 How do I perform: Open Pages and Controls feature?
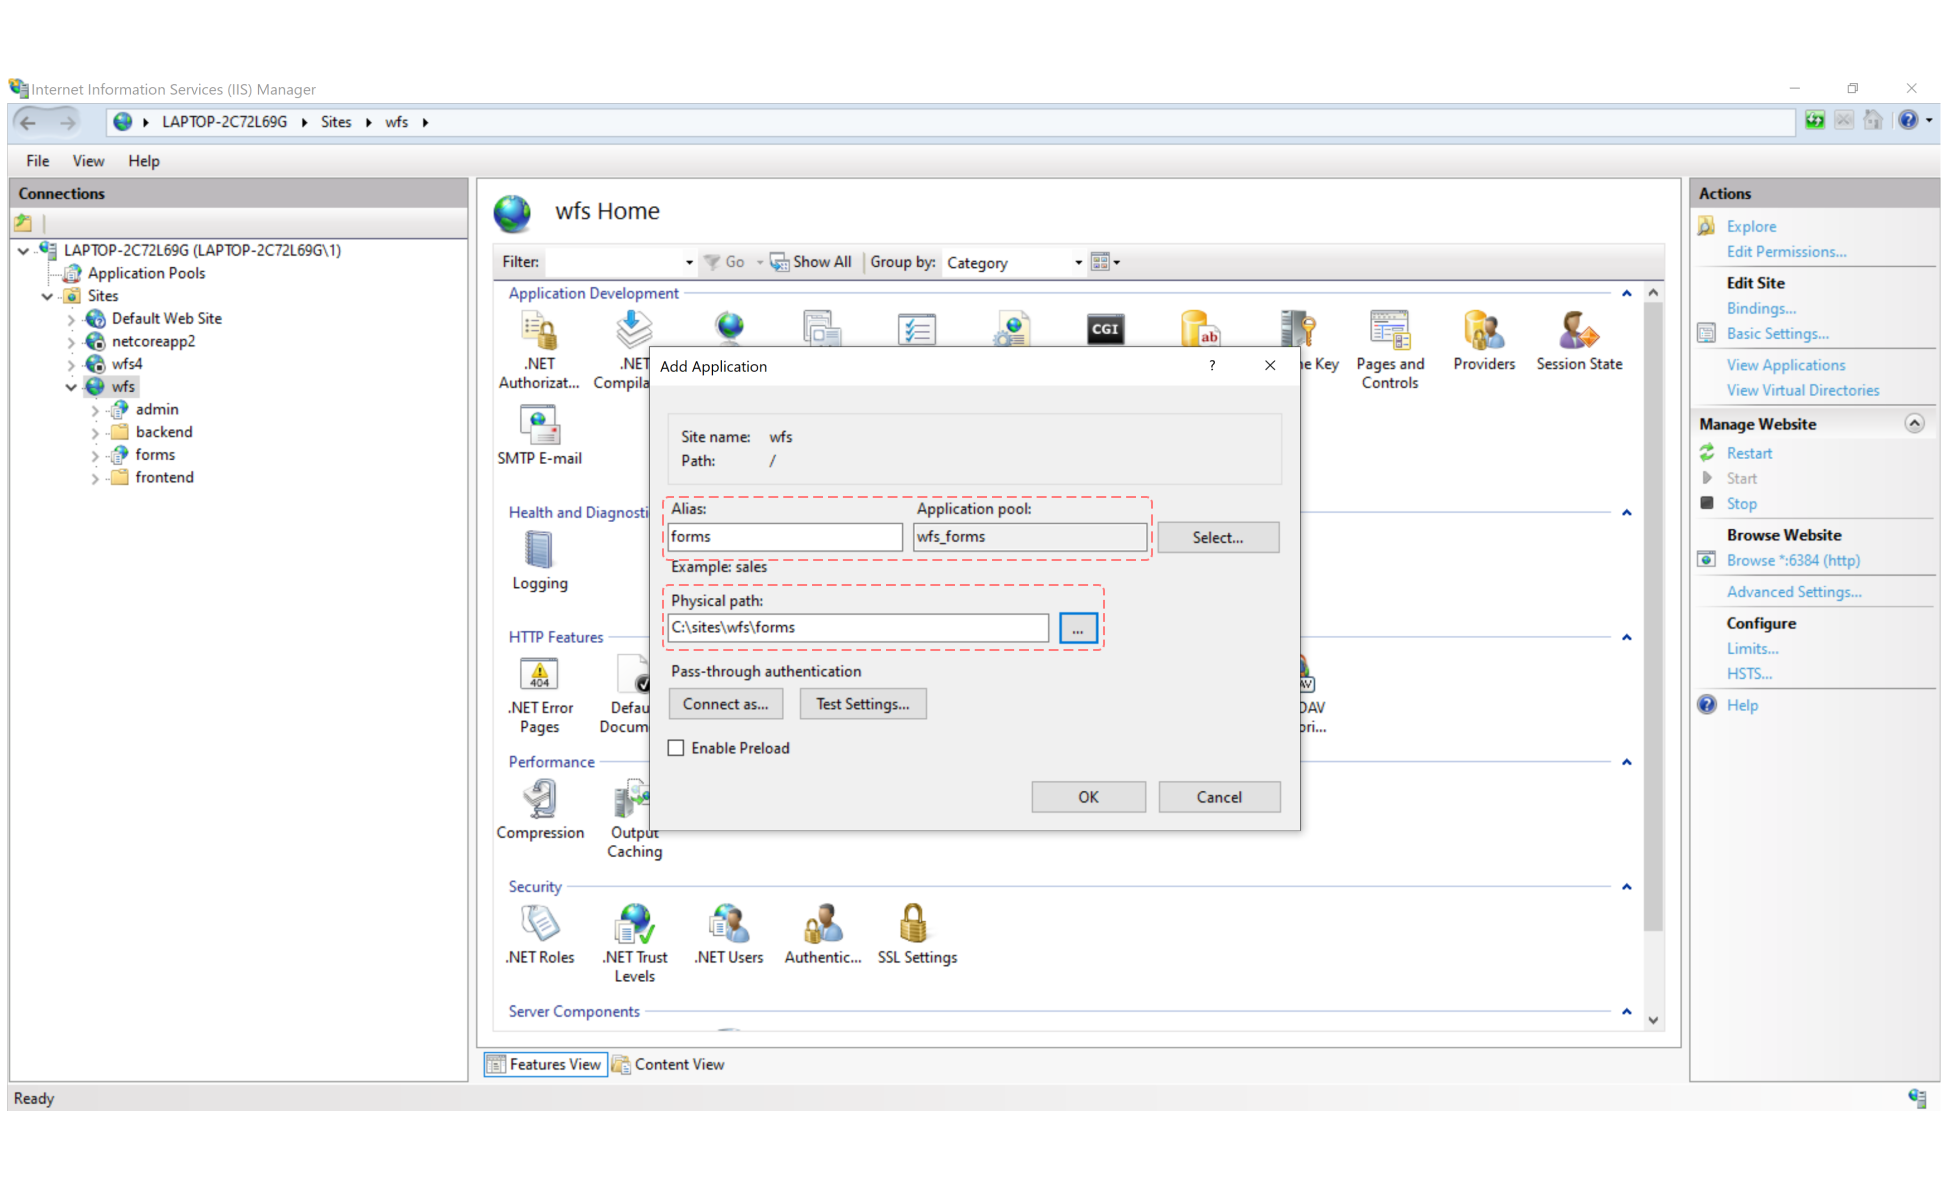click(x=1389, y=349)
